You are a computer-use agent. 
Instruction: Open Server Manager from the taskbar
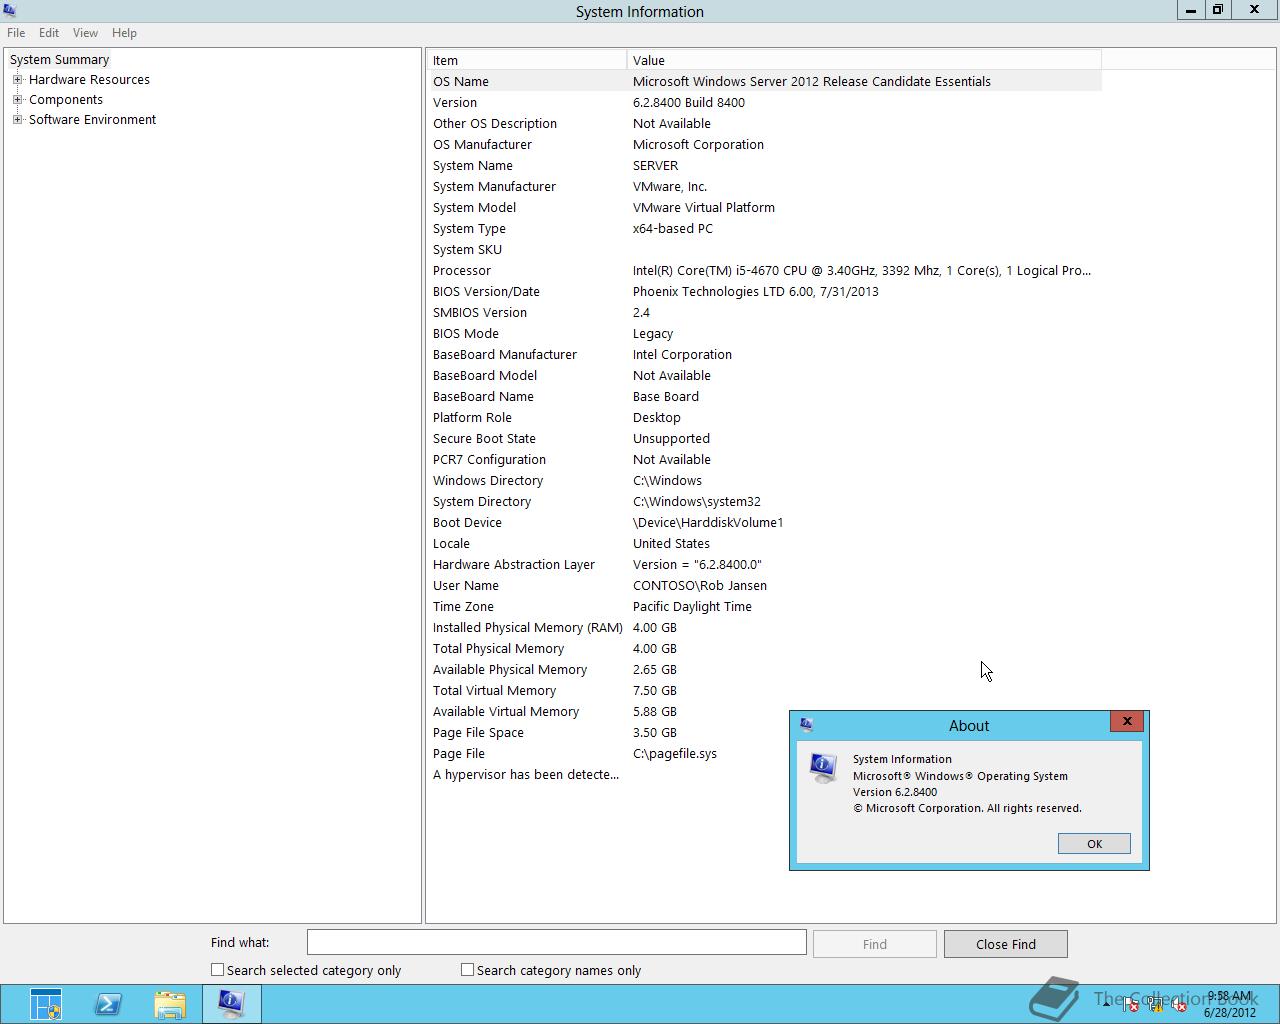click(46, 1003)
